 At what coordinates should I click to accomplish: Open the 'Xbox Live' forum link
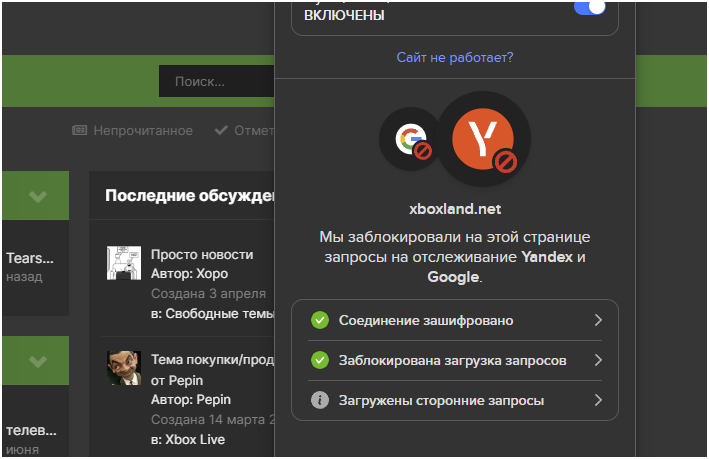point(195,440)
